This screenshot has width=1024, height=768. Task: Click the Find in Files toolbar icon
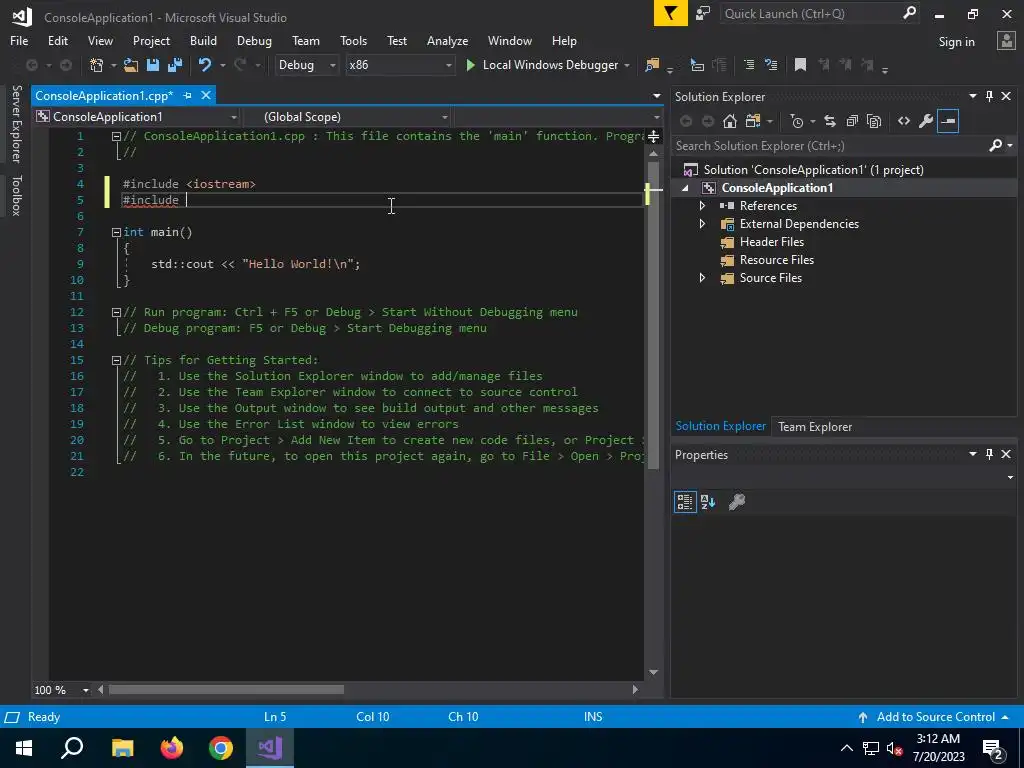[652, 65]
